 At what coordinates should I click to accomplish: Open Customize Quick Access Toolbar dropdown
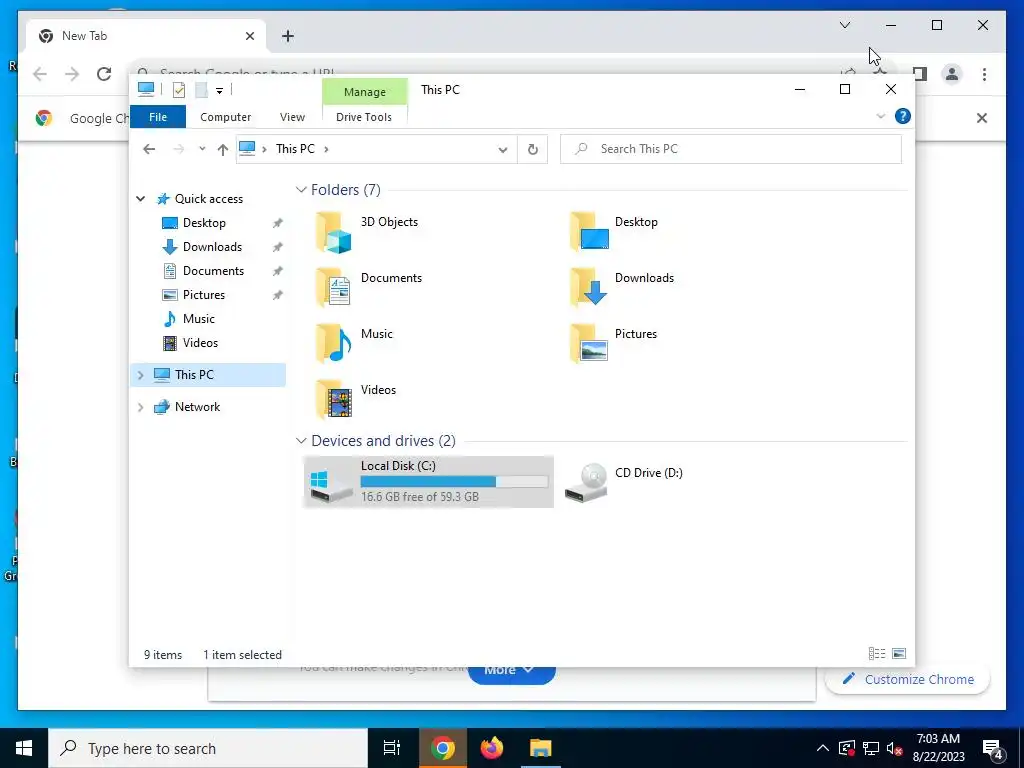click(219, 91)
